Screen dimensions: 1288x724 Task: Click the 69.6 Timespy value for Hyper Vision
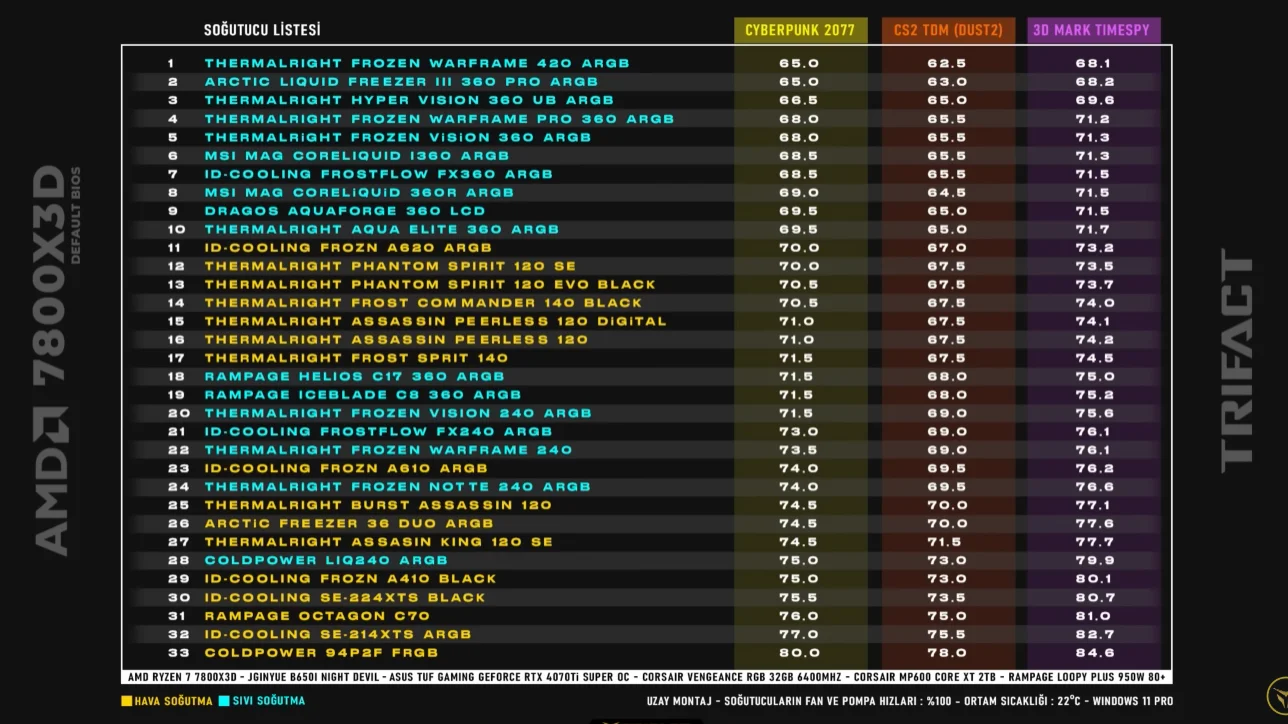[1094, 100]
